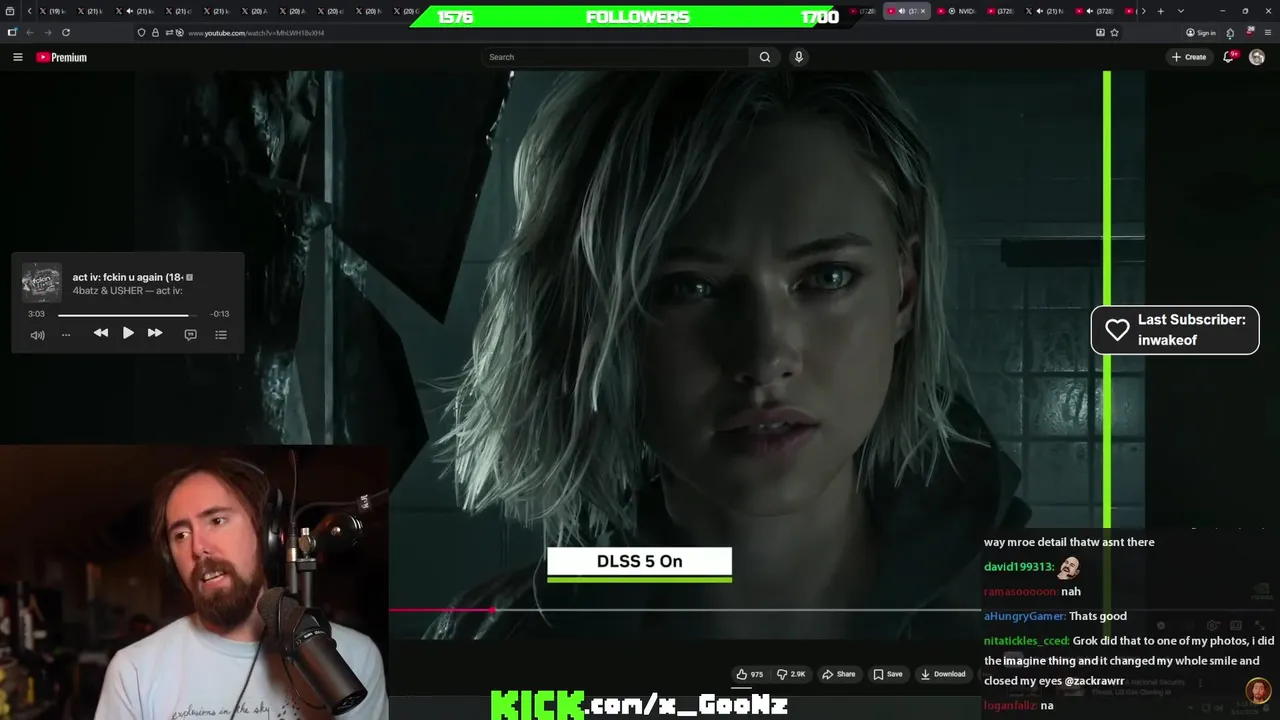Screen dimensions: 1280x720
Task: Click the album art thumbnail in music widget
Action: pyautogui.click(x=42, y=283)
